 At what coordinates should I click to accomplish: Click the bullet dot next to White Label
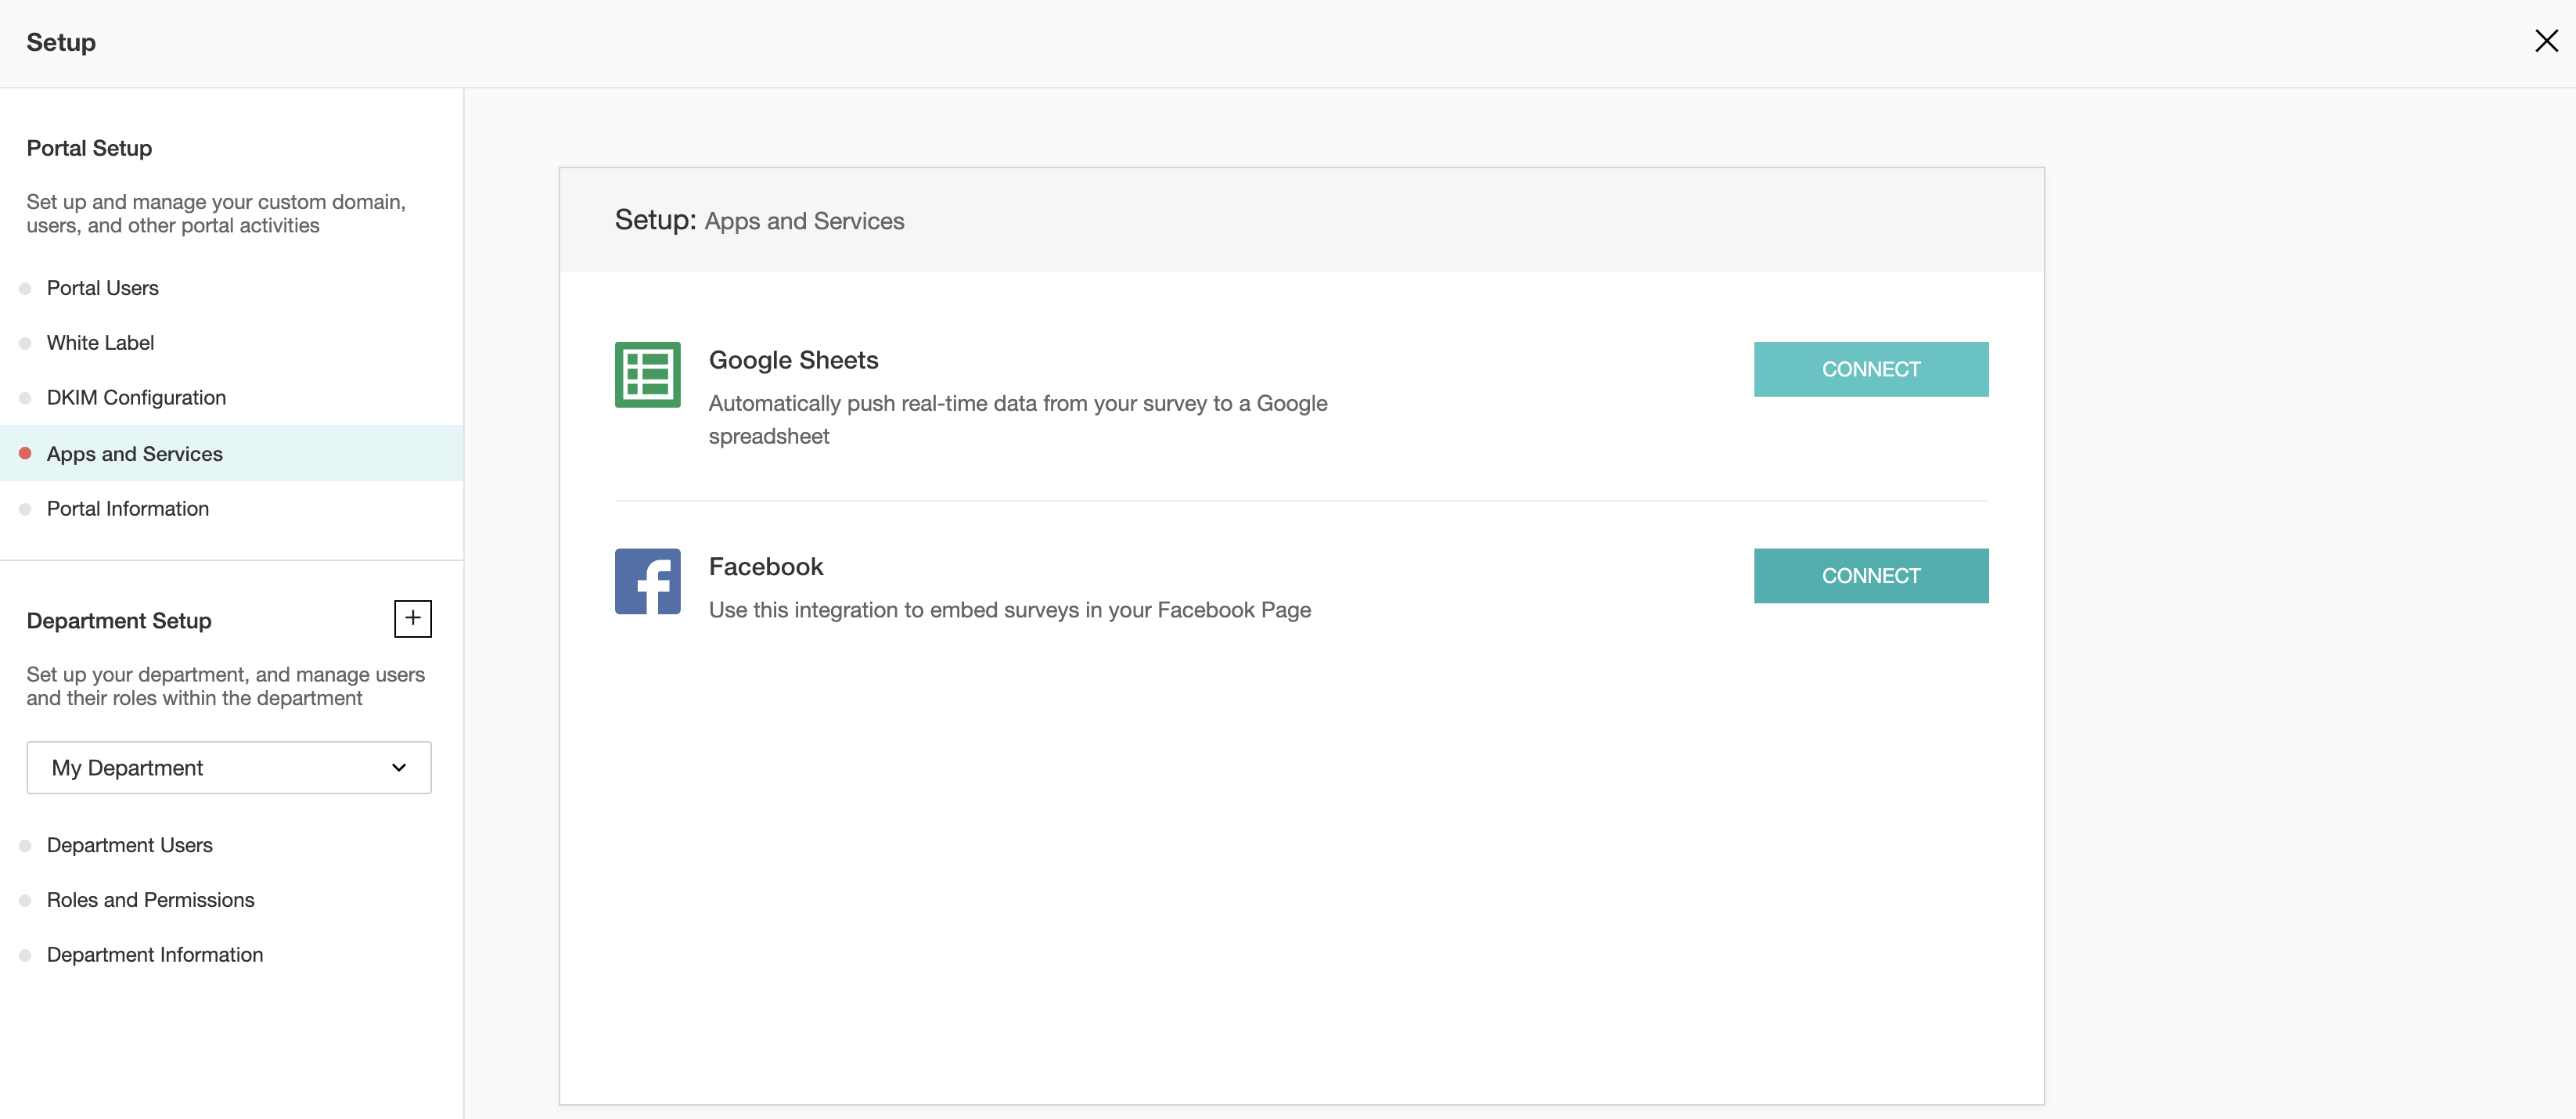(25, 343)
